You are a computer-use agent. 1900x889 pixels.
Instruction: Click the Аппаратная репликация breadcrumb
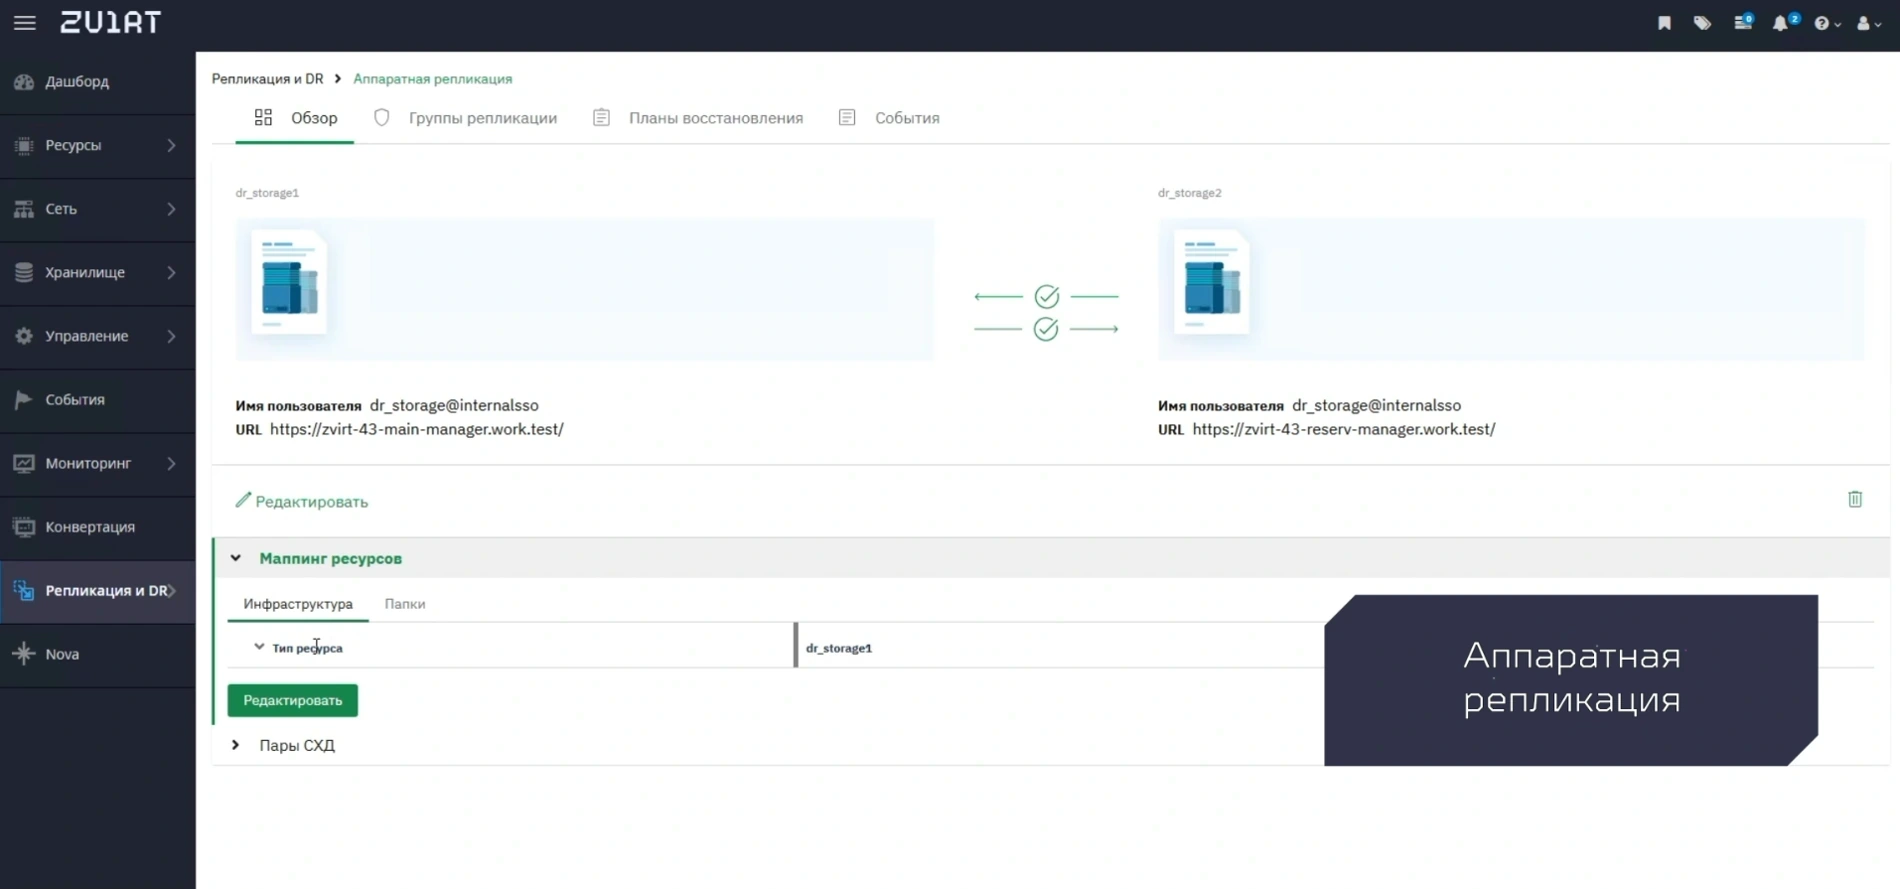pos(433,79)
